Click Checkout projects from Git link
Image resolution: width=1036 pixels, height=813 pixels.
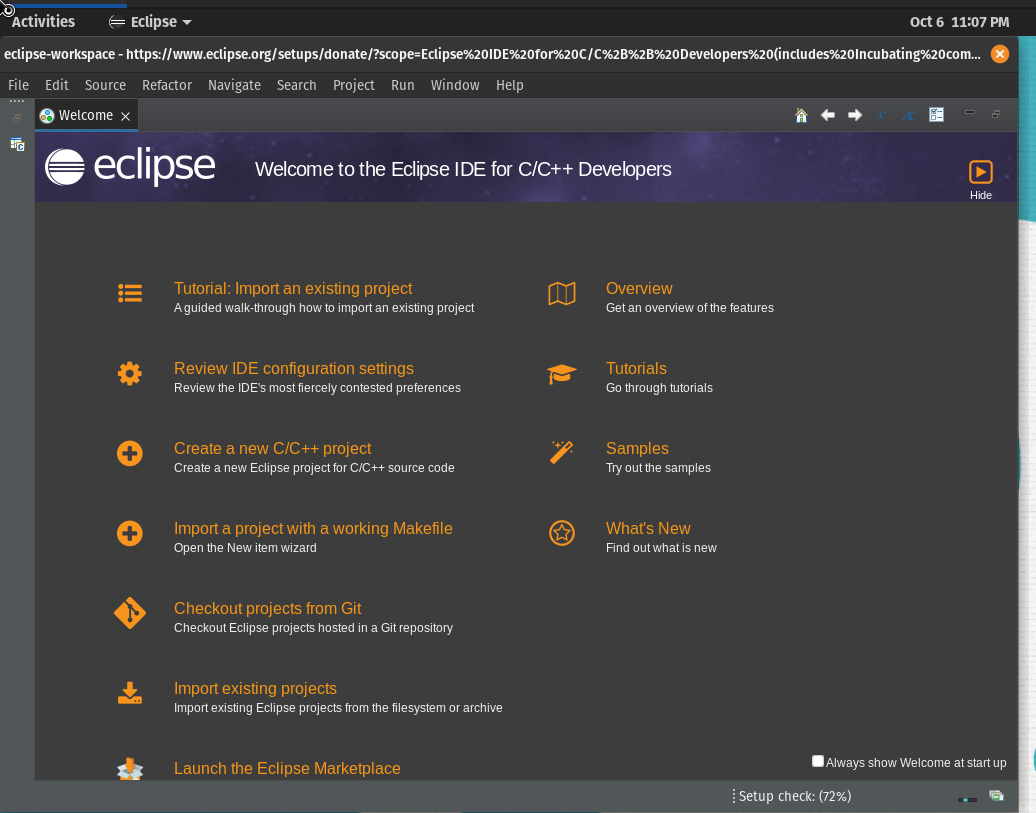pyautogui.click(x=268, y=609)
